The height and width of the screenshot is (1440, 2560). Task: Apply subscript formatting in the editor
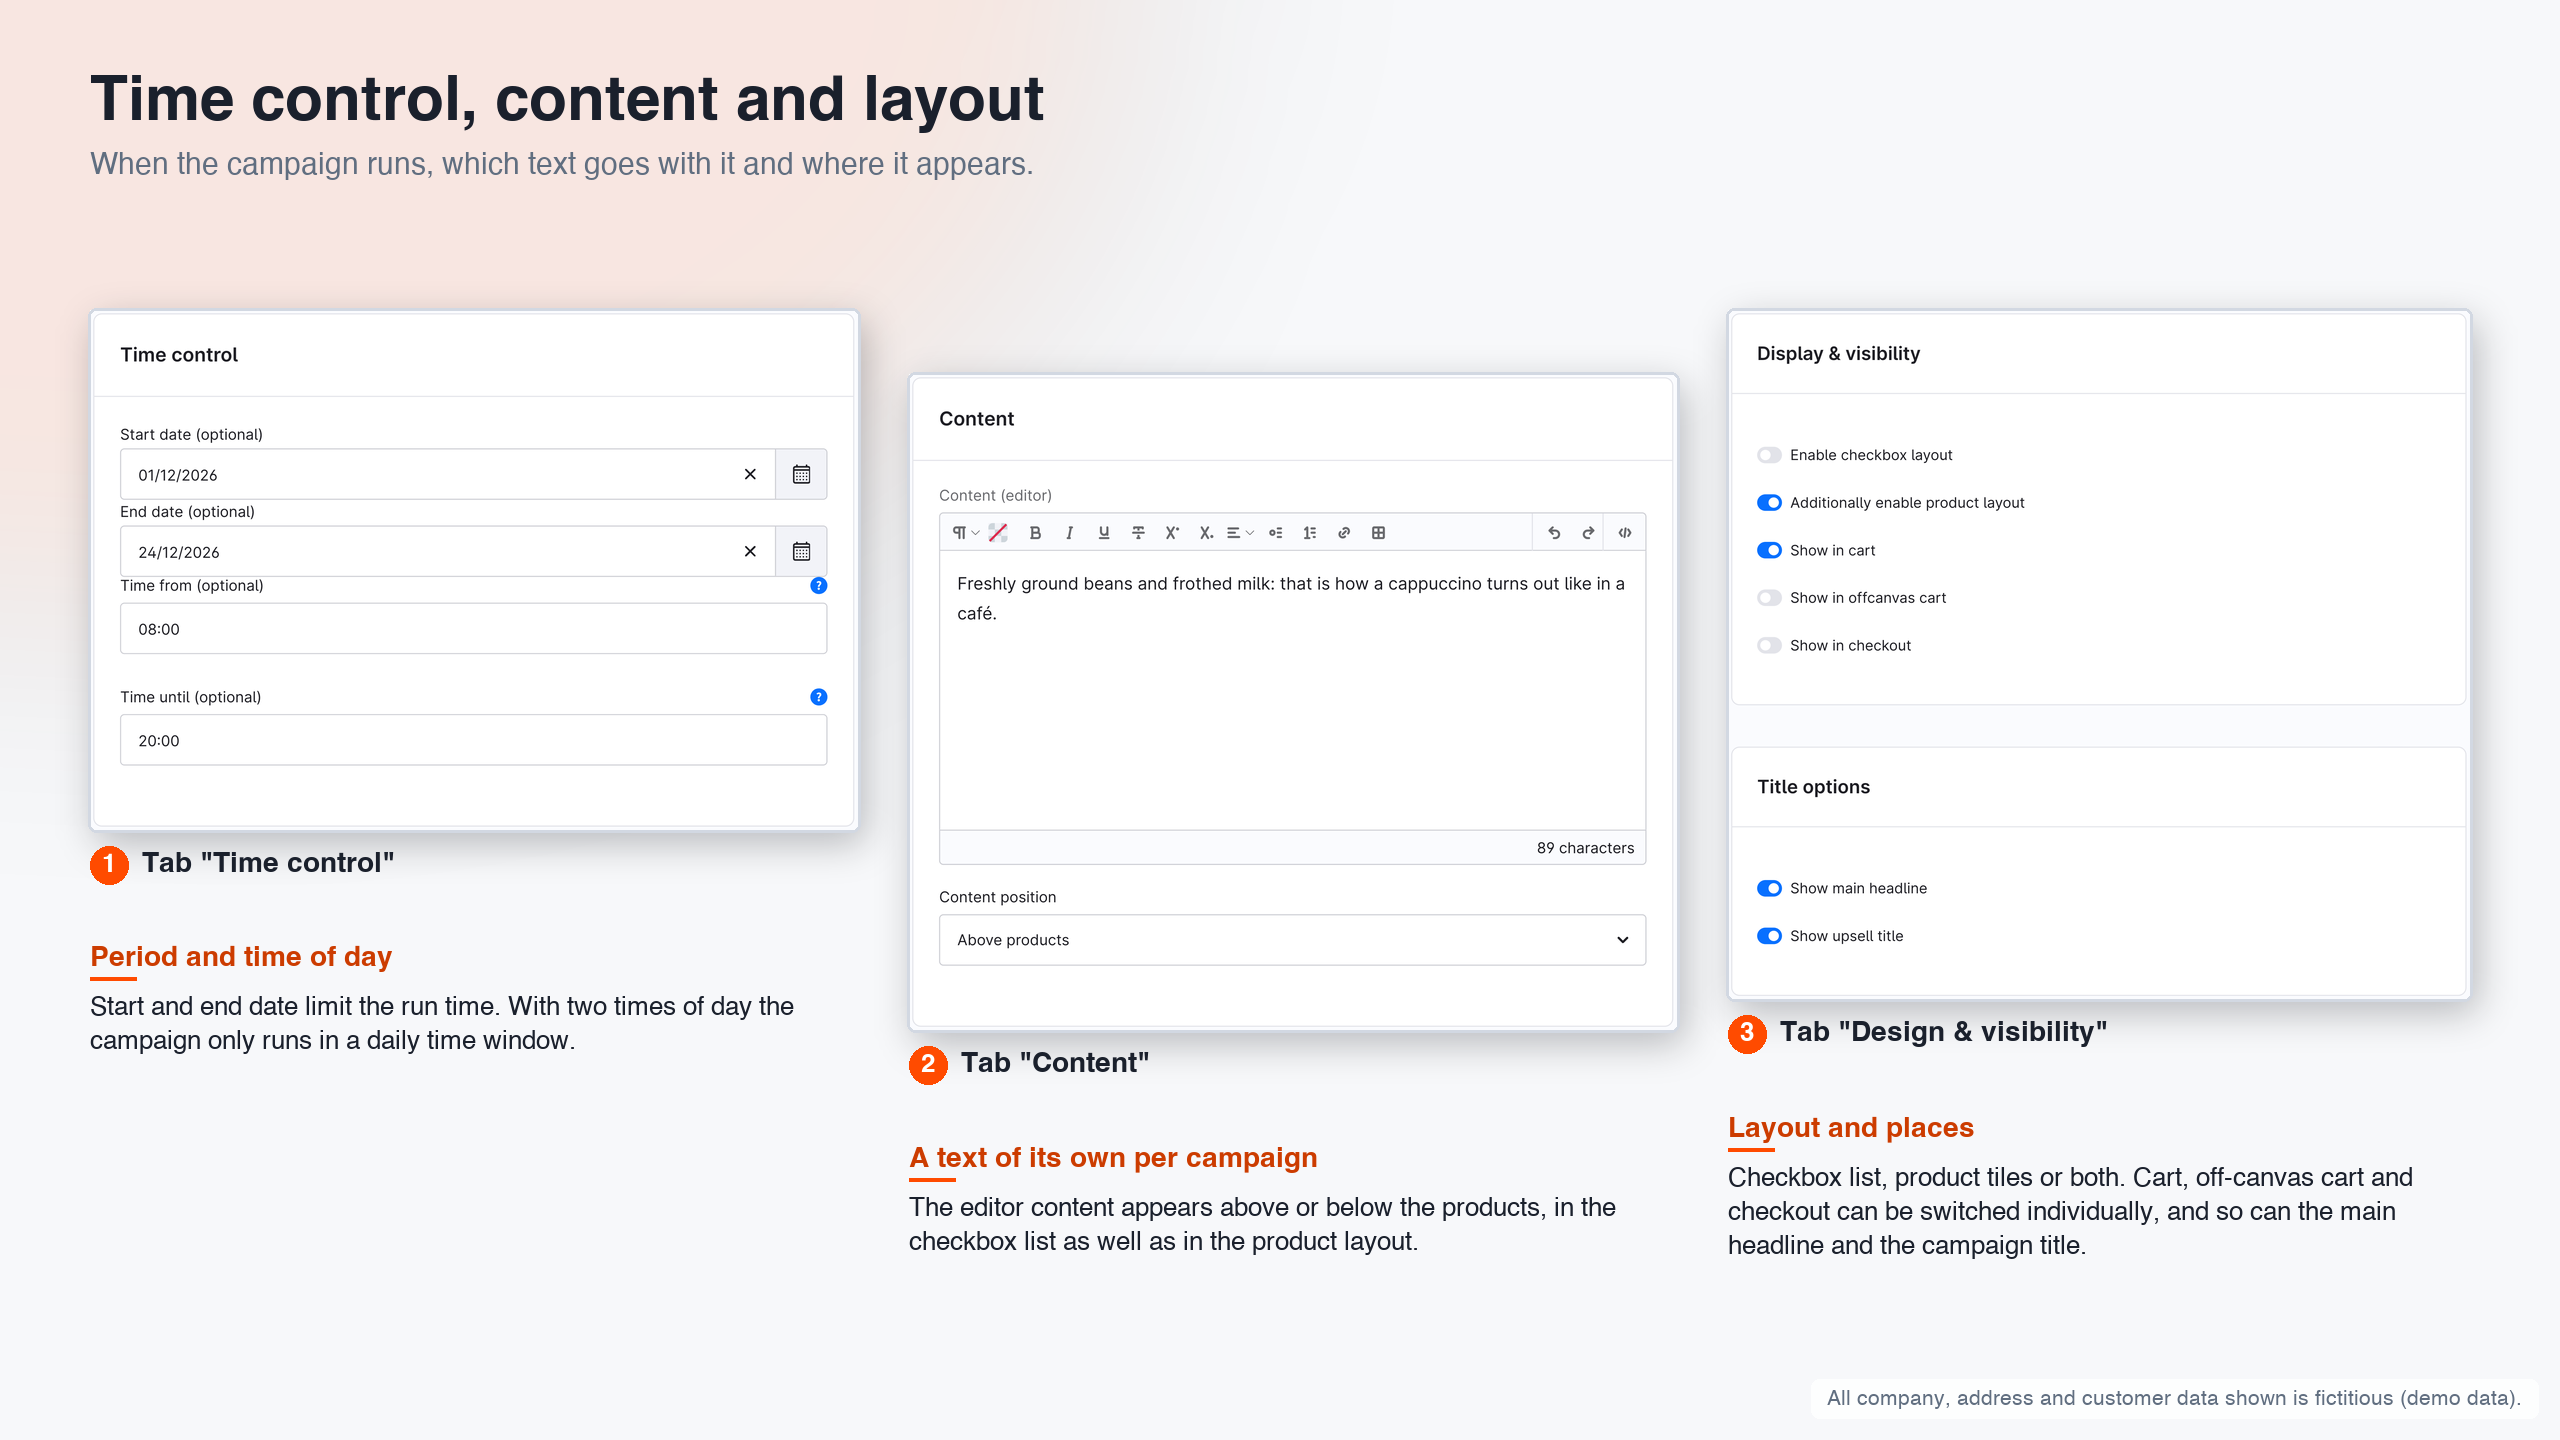coord(1206,533)
